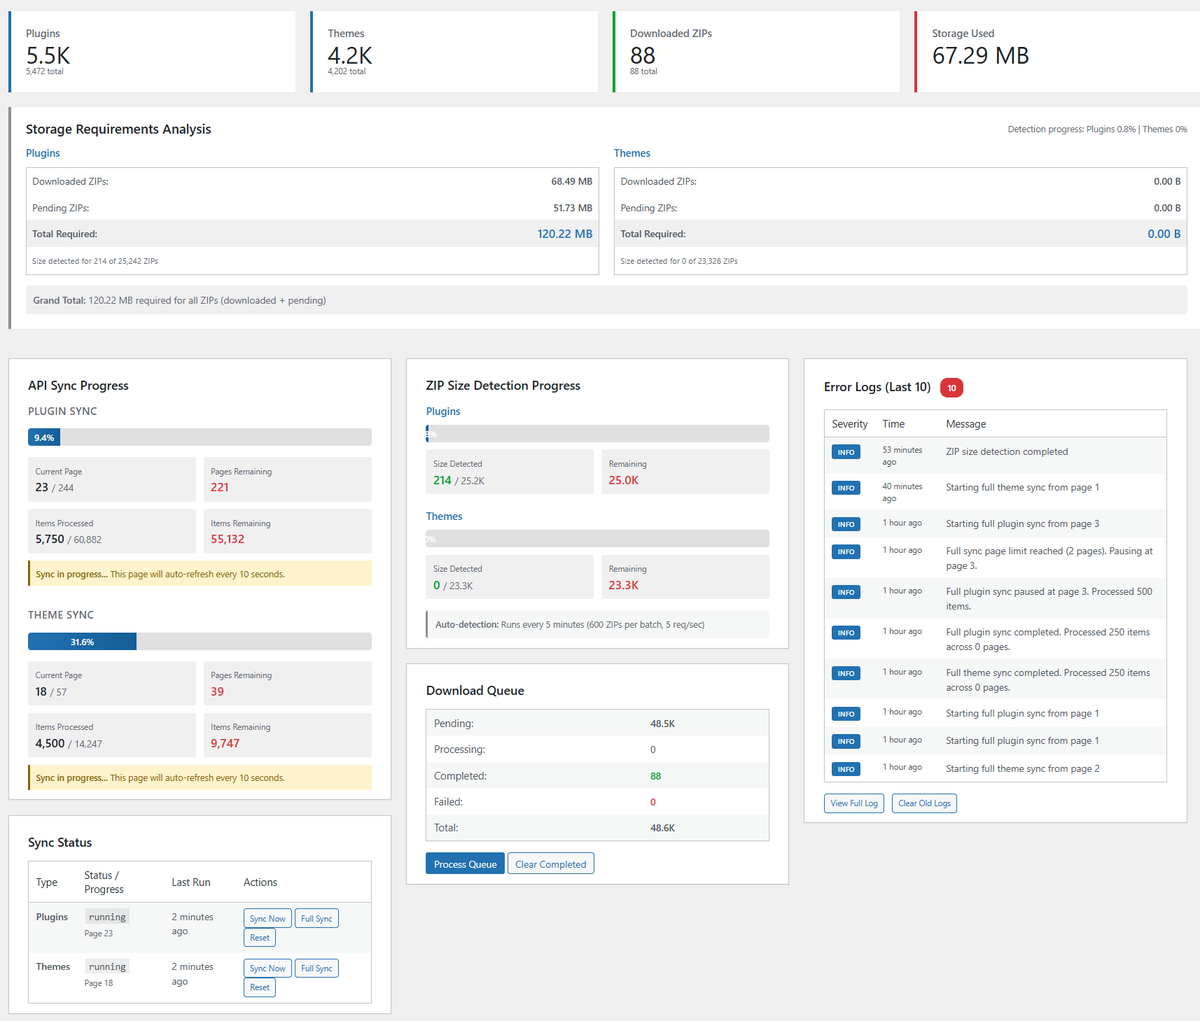
Task: Click the Items Processed 4,500 tile
Action: click(x=112, y=735)
